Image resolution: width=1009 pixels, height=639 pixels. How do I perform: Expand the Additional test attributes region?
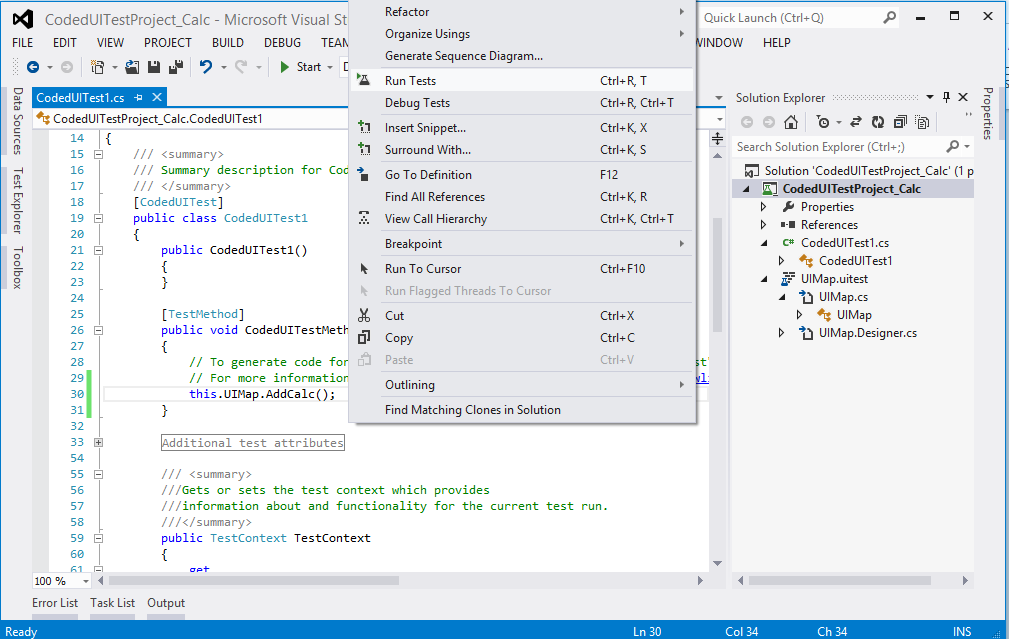point(98,442)
